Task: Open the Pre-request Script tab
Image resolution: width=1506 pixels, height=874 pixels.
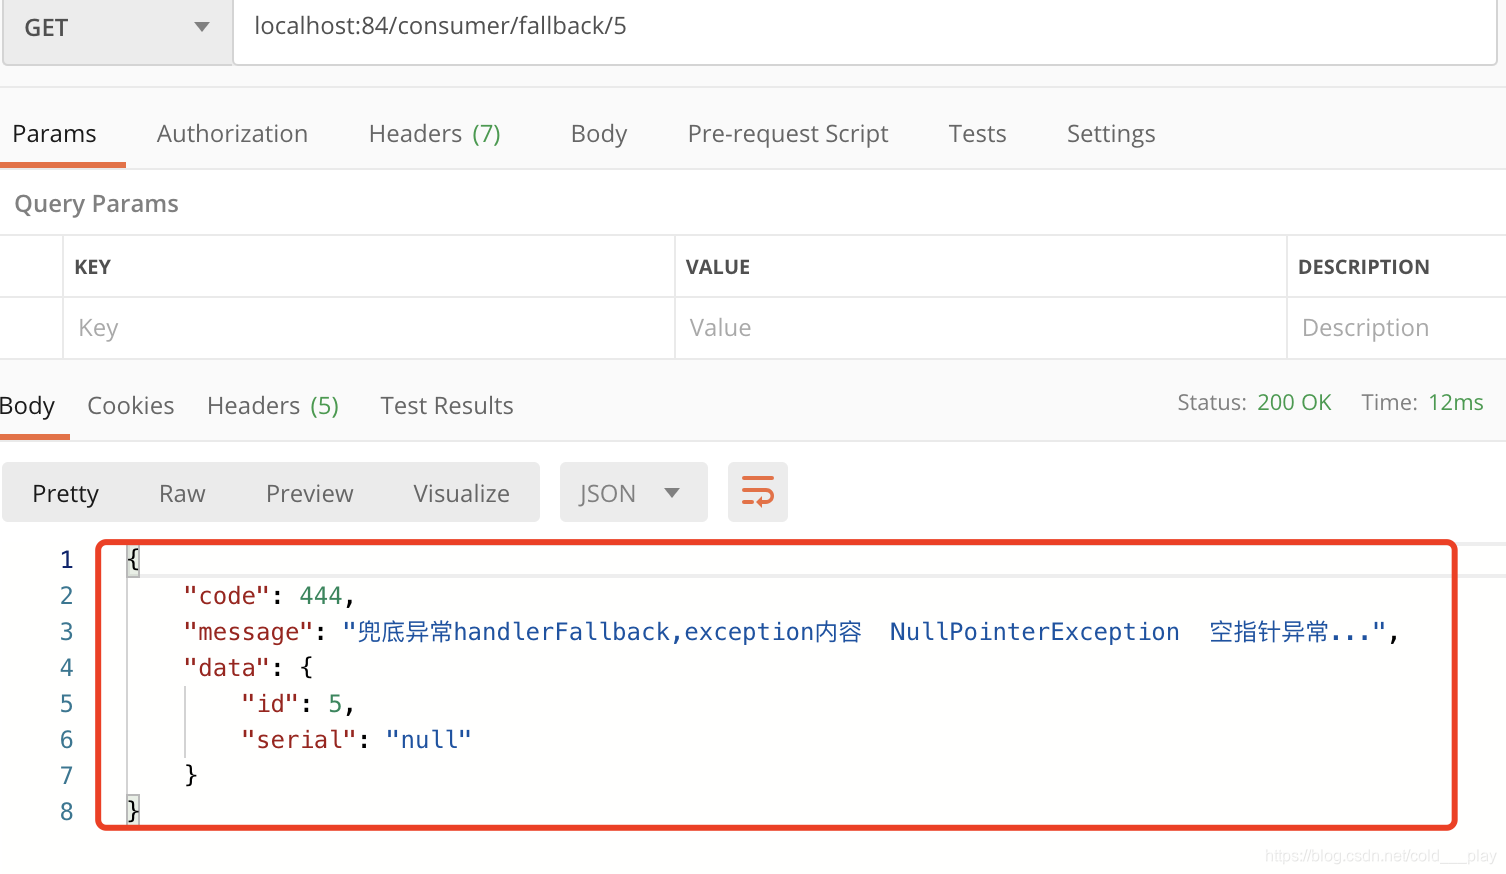Action: (788, 134)
